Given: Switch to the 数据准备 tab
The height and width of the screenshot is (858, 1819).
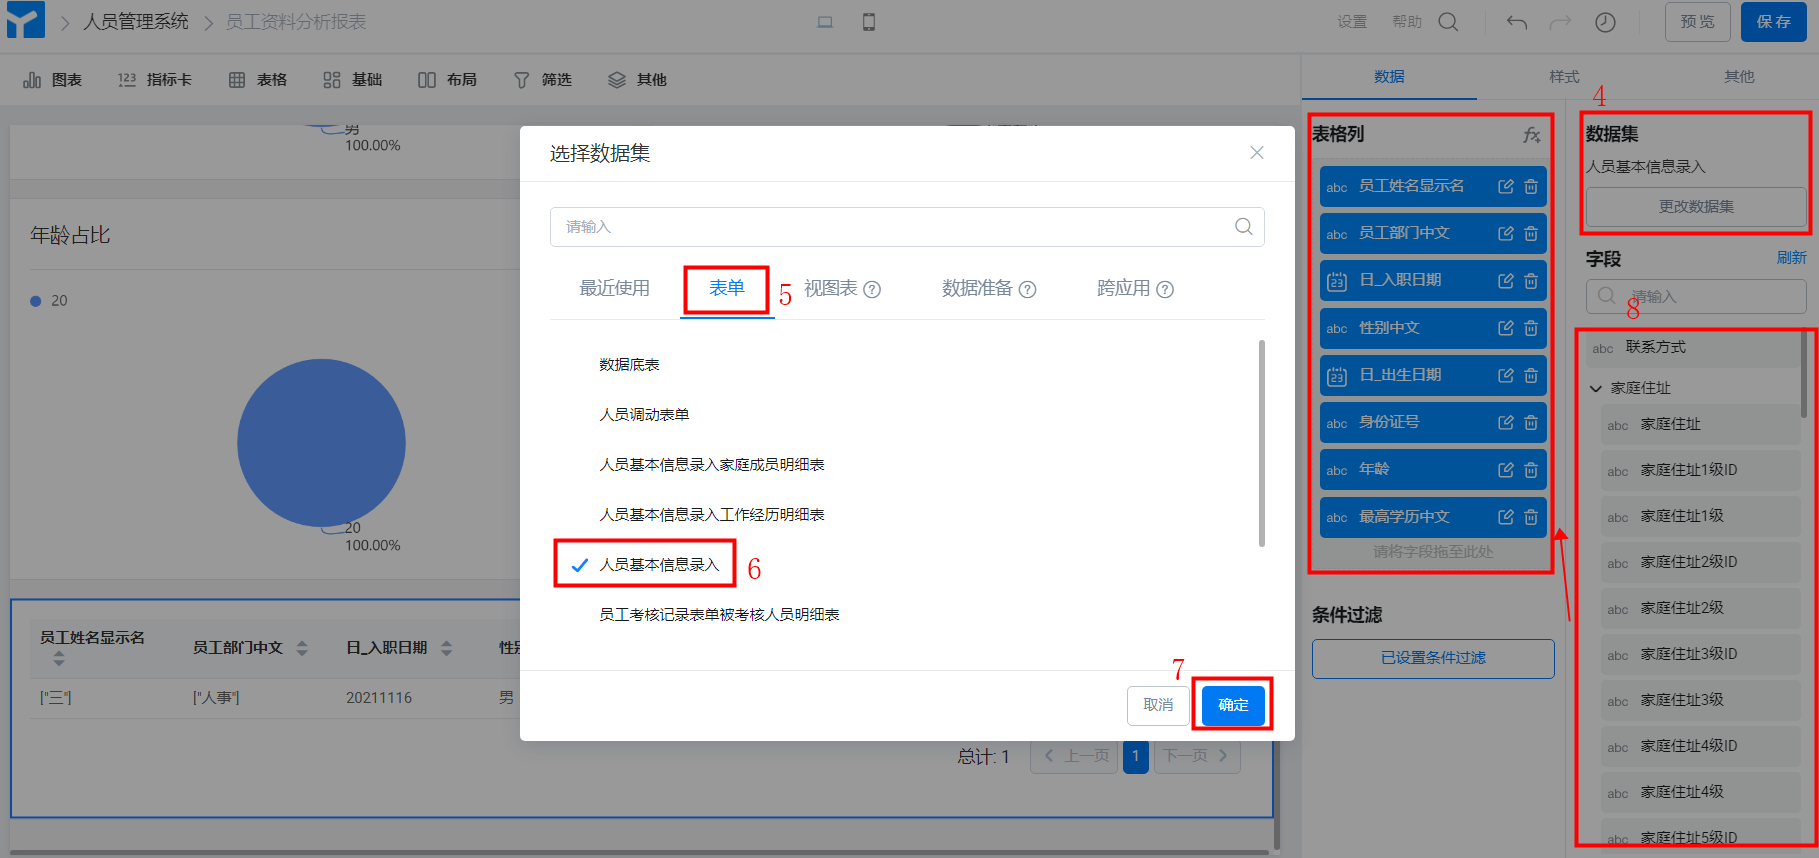Looking at the screenshot, I should pos(977,288).
